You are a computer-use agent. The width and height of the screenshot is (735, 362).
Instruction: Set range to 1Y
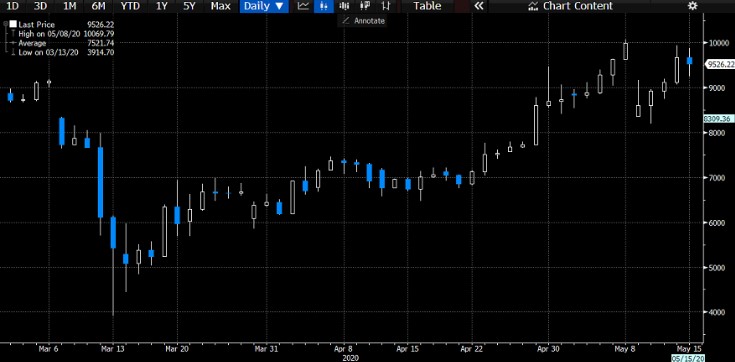click(x=161, y=6)
